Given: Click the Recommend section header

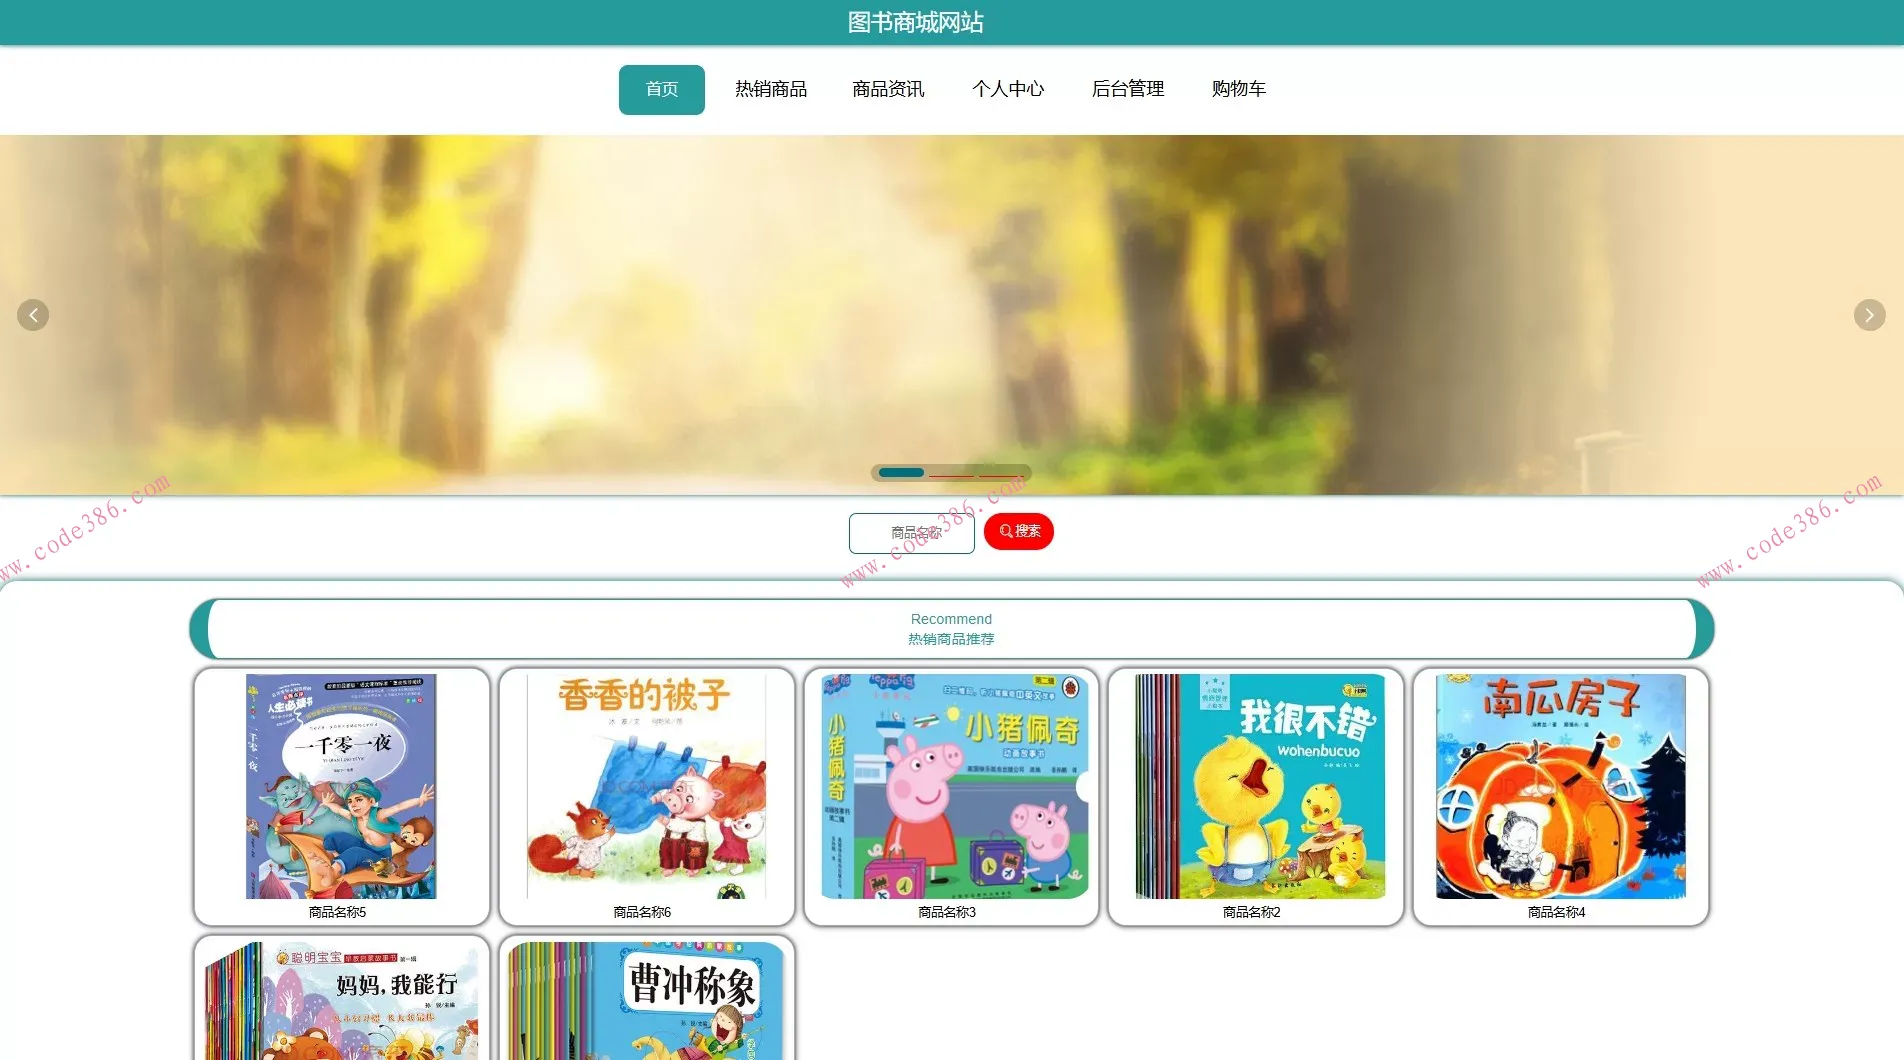Looking at the screenshot, I should [x=950, y=618].
